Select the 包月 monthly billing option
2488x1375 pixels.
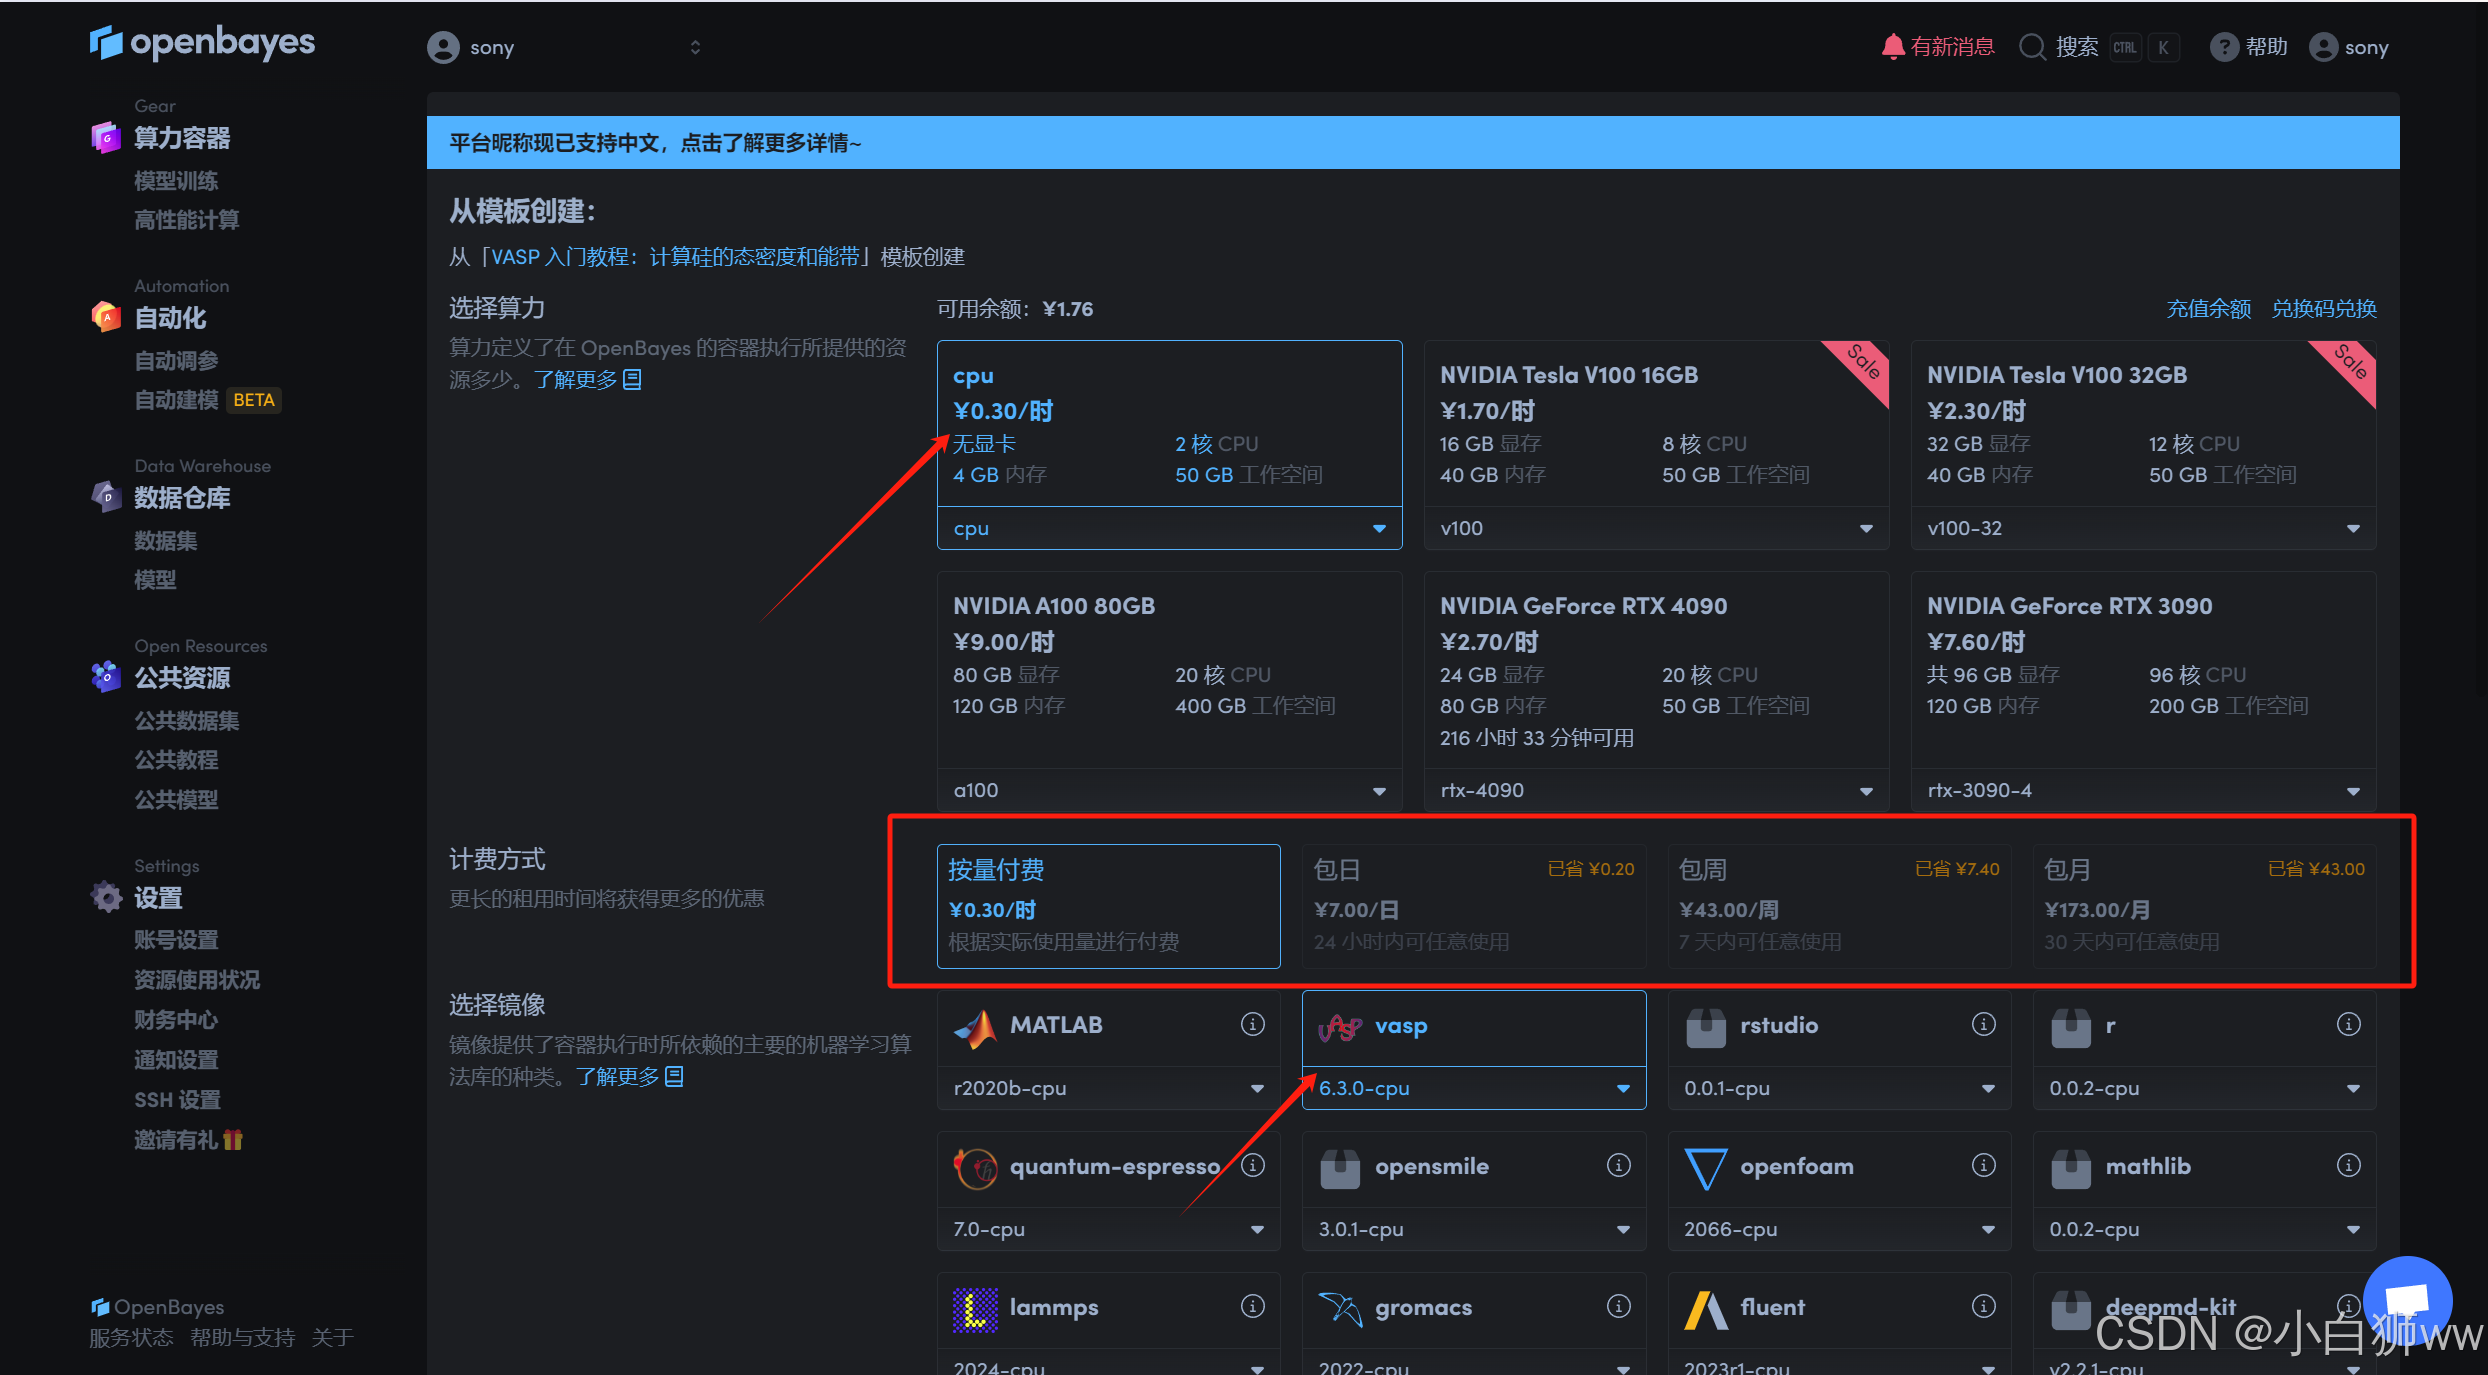[x=2204, y=905]
